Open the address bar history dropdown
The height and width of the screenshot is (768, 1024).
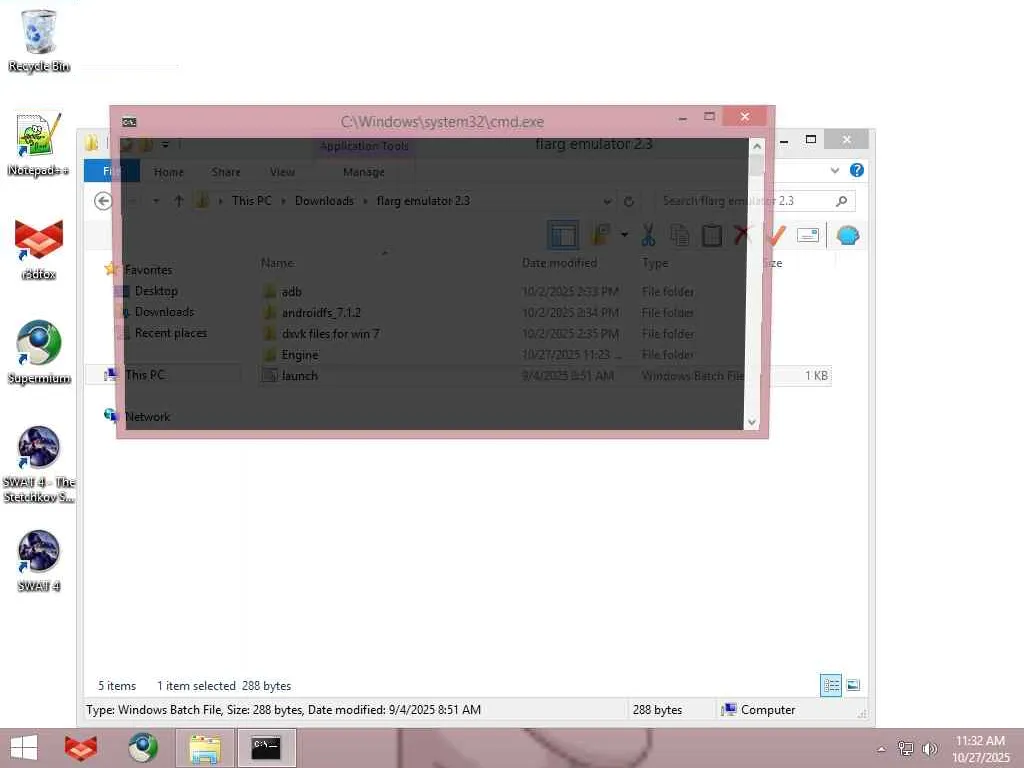[607, 201]
